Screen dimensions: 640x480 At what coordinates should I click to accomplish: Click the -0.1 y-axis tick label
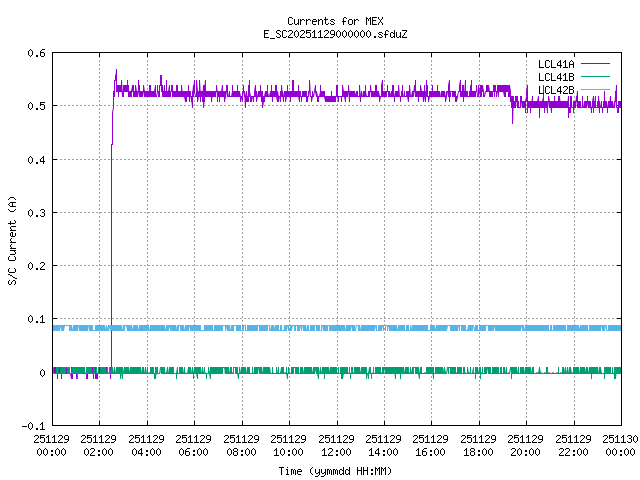click(32, 426)
